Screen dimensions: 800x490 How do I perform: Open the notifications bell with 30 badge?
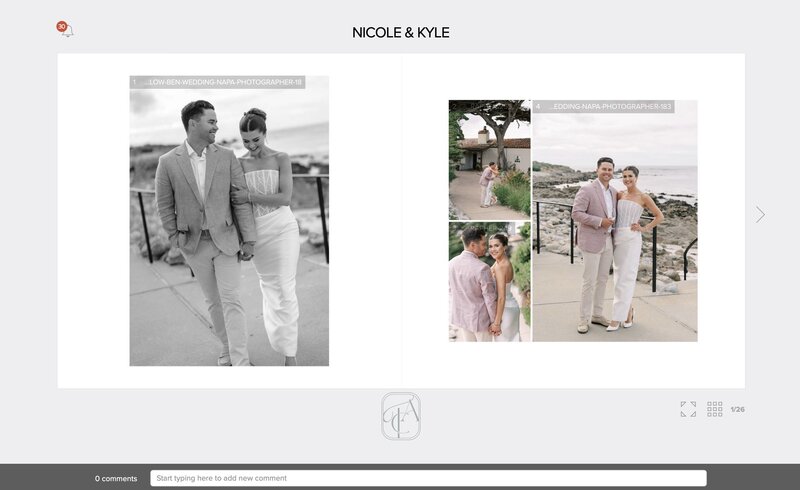tap(66, 31)
